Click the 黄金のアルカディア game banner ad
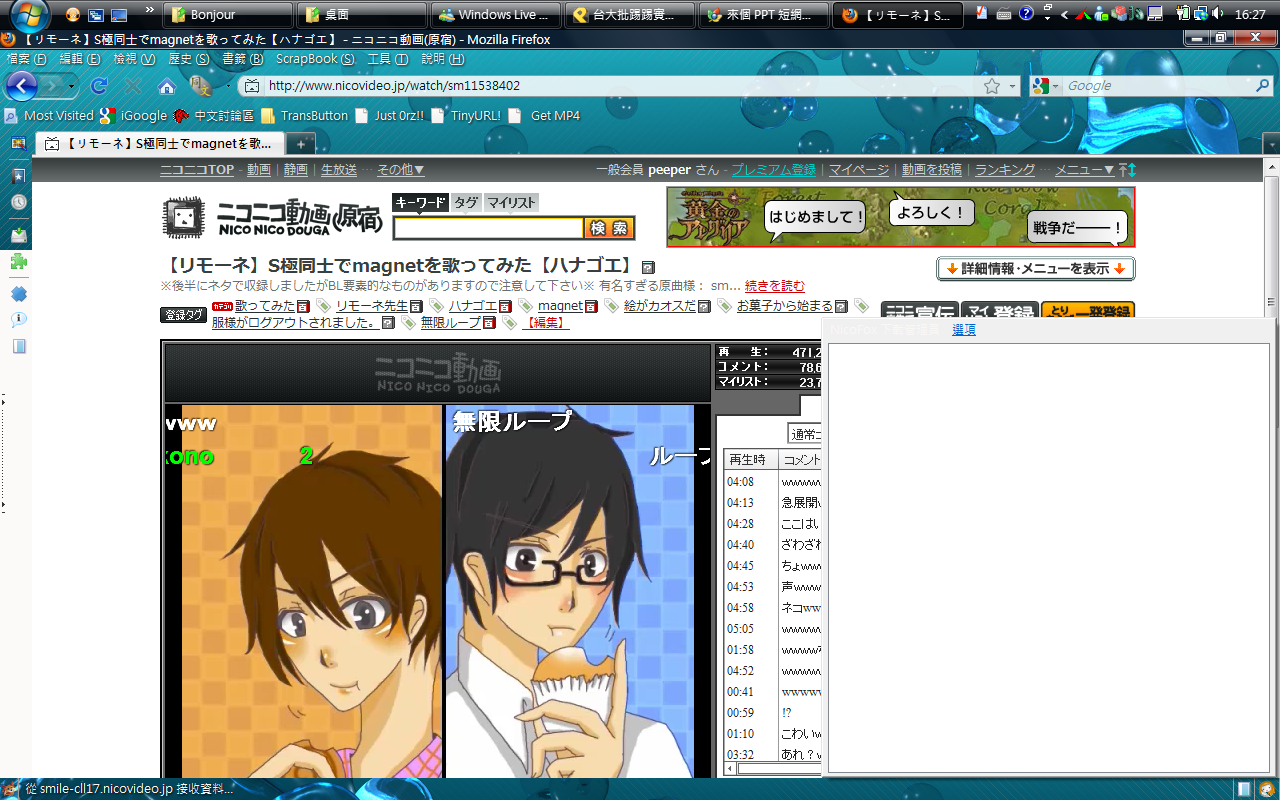Viewport: 1280px width, 800px height. click(x=901, y=217)
